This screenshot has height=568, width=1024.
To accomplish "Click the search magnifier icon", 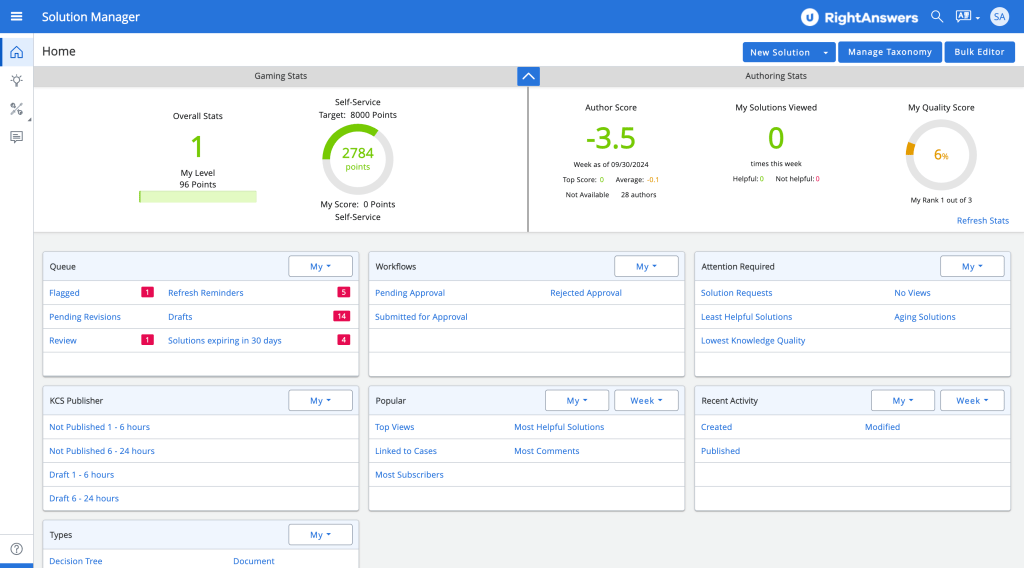I will click(x=936, y=16).
